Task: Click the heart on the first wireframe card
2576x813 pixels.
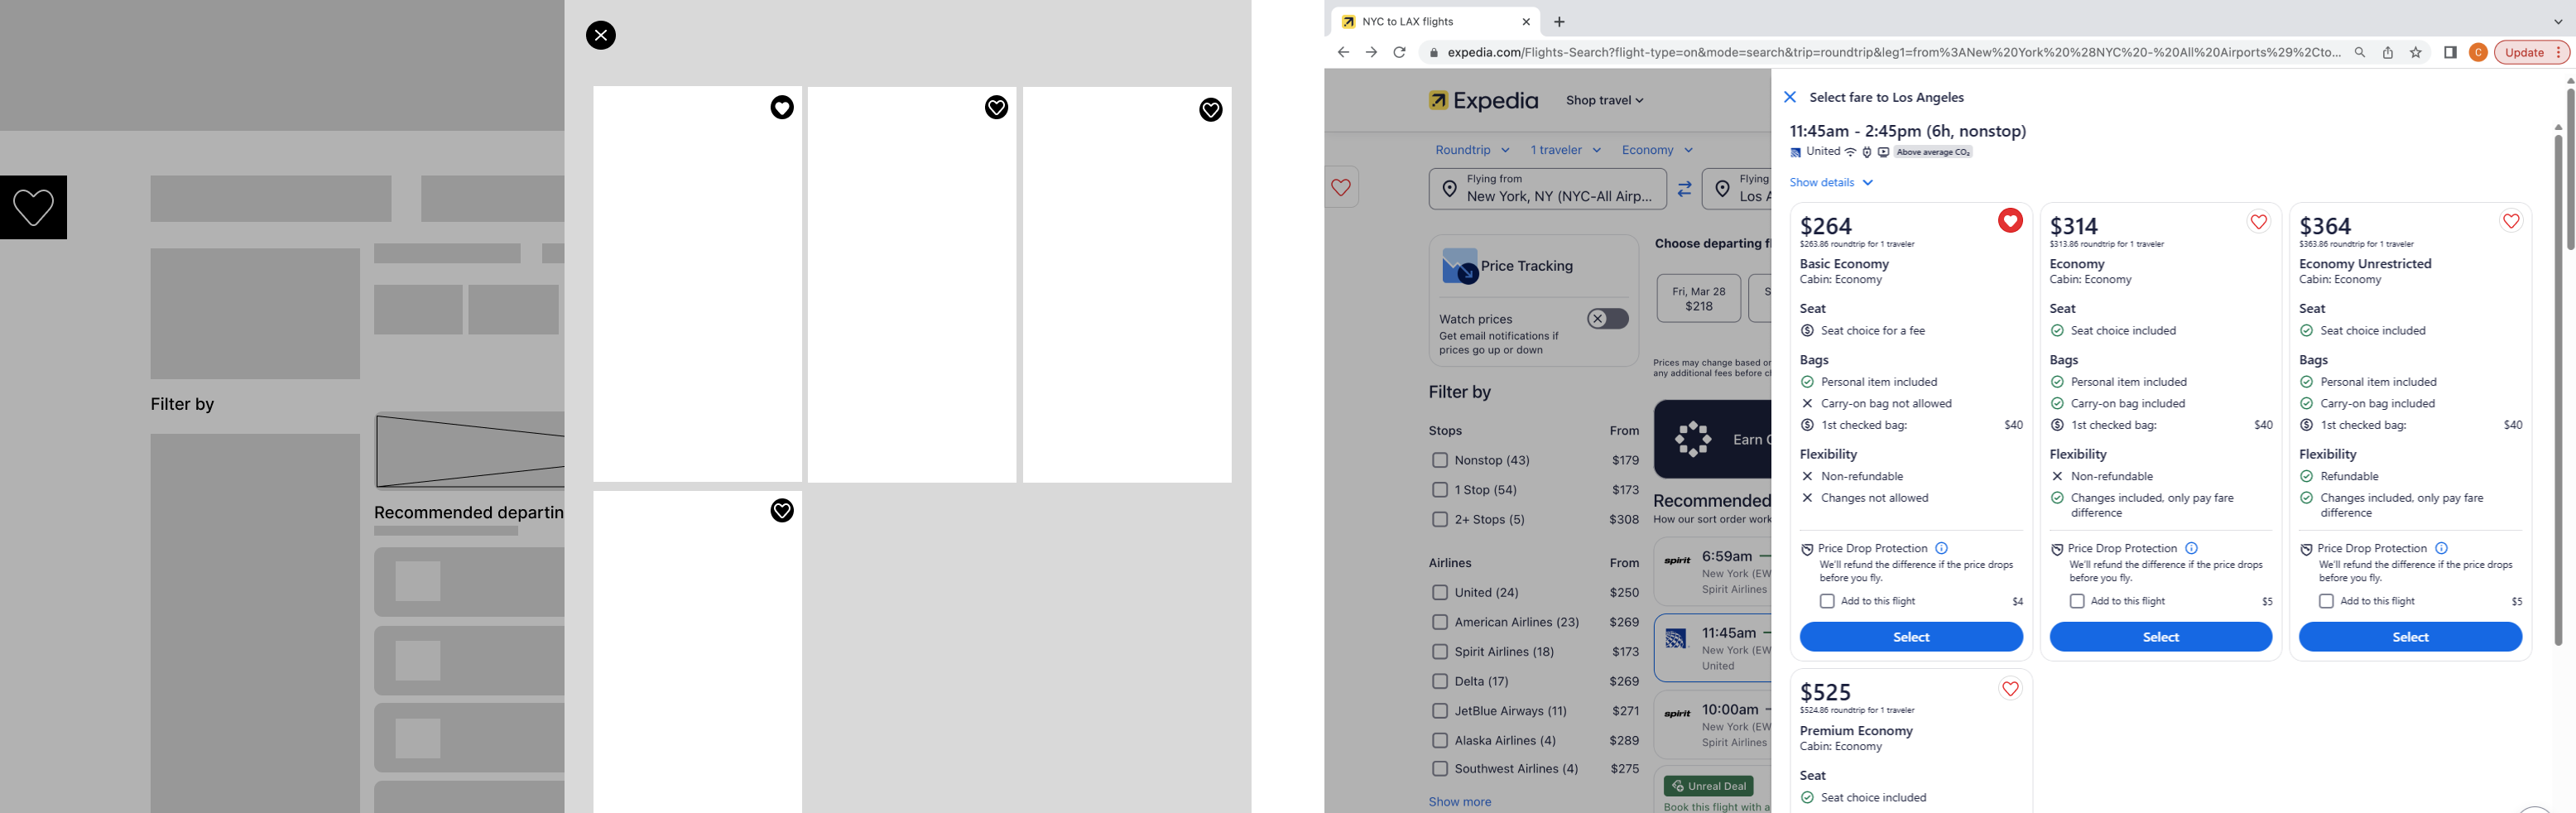Action: click(x=782, y=107)
